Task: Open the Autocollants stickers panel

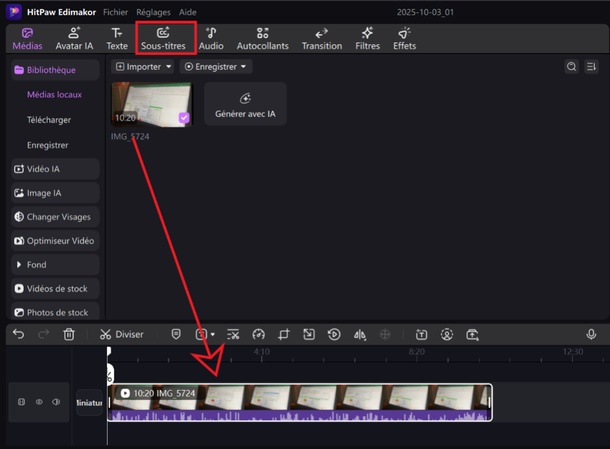Action: [x=262, y=39]
